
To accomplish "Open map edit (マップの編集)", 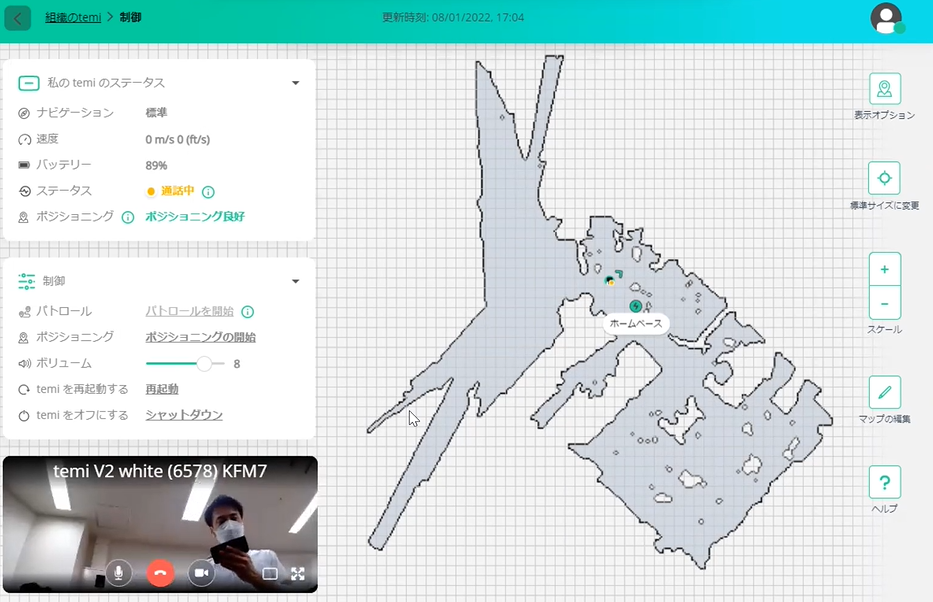I will 884,392.
